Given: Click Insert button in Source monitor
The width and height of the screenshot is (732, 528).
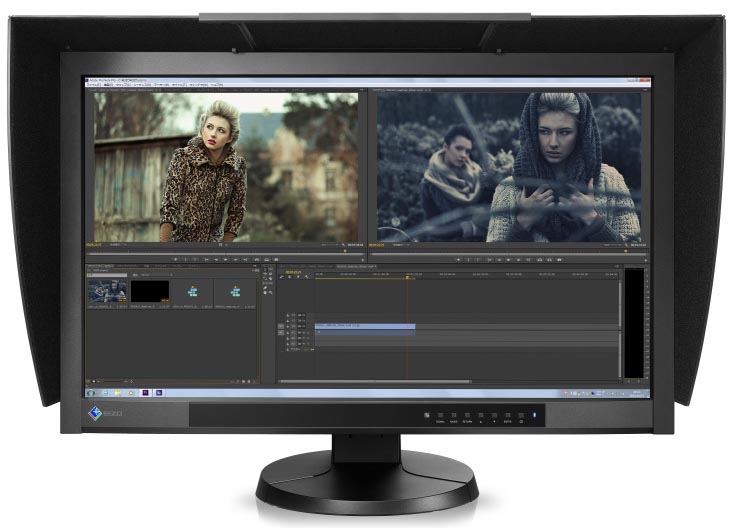Looking at the screenshot, I should (x=257, y=260).
